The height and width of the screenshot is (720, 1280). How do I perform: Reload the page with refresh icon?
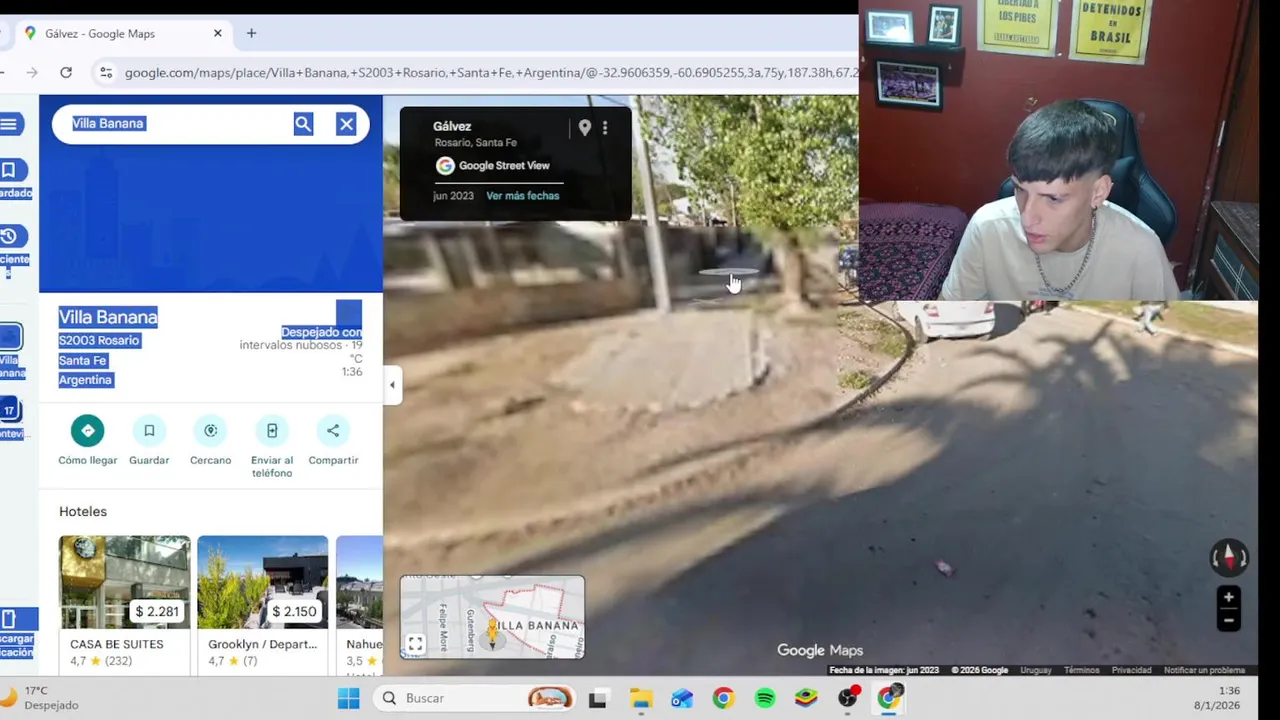pyautogui.click(x=66, y=72)
